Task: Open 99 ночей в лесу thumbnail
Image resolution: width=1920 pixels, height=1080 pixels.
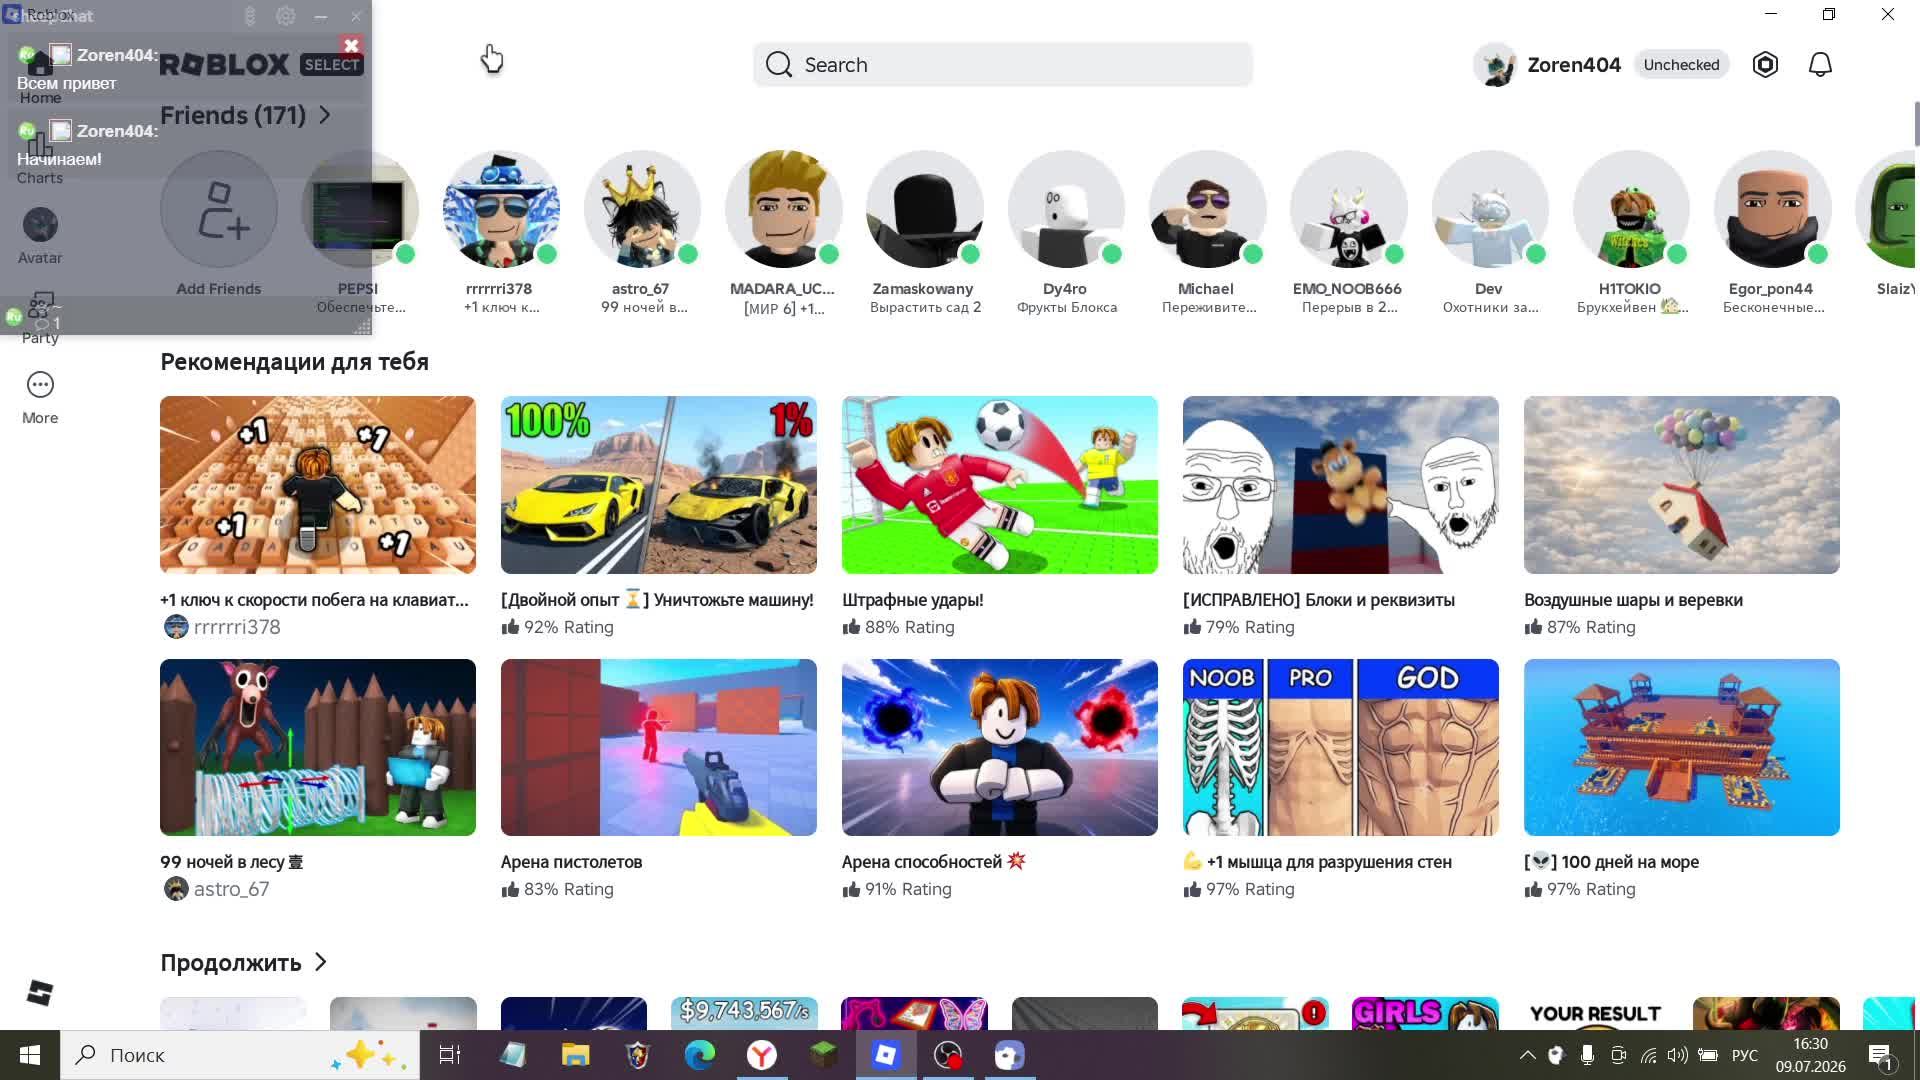Action: click(318, 747)
